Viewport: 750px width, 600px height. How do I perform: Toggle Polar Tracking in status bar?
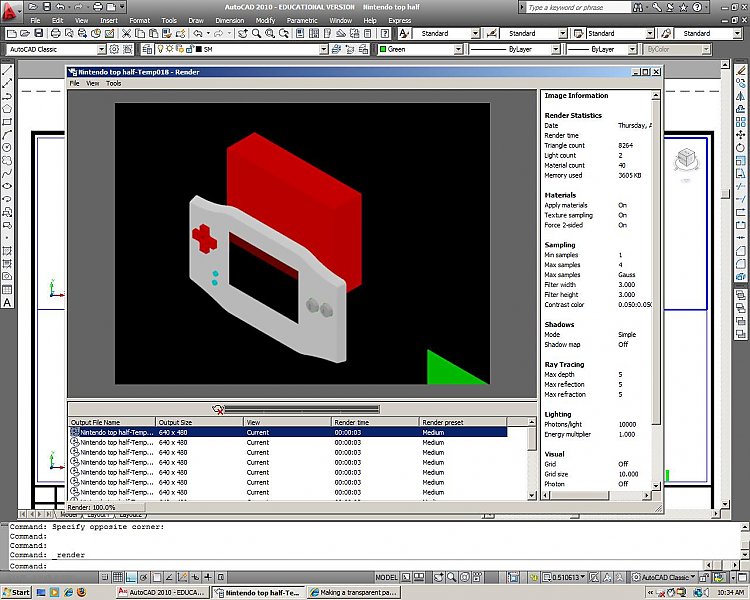pyautogui.click(x=143, y=577)
